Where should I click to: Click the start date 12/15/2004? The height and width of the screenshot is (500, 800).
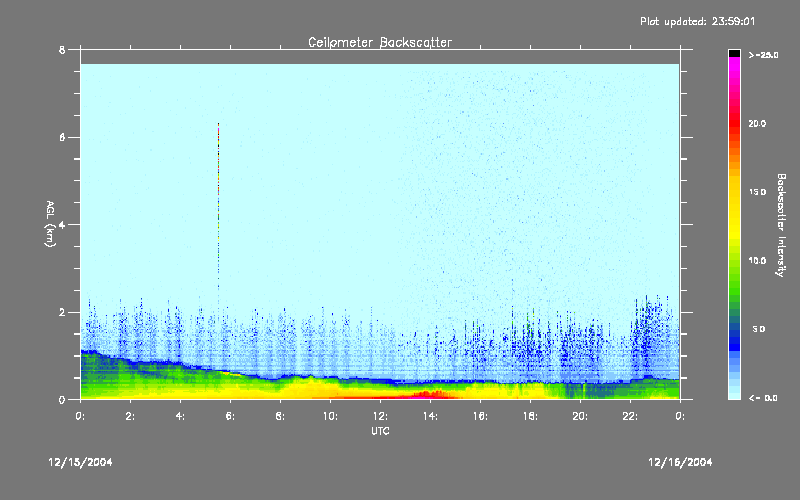pyautogui.click(x=80, y=462)
